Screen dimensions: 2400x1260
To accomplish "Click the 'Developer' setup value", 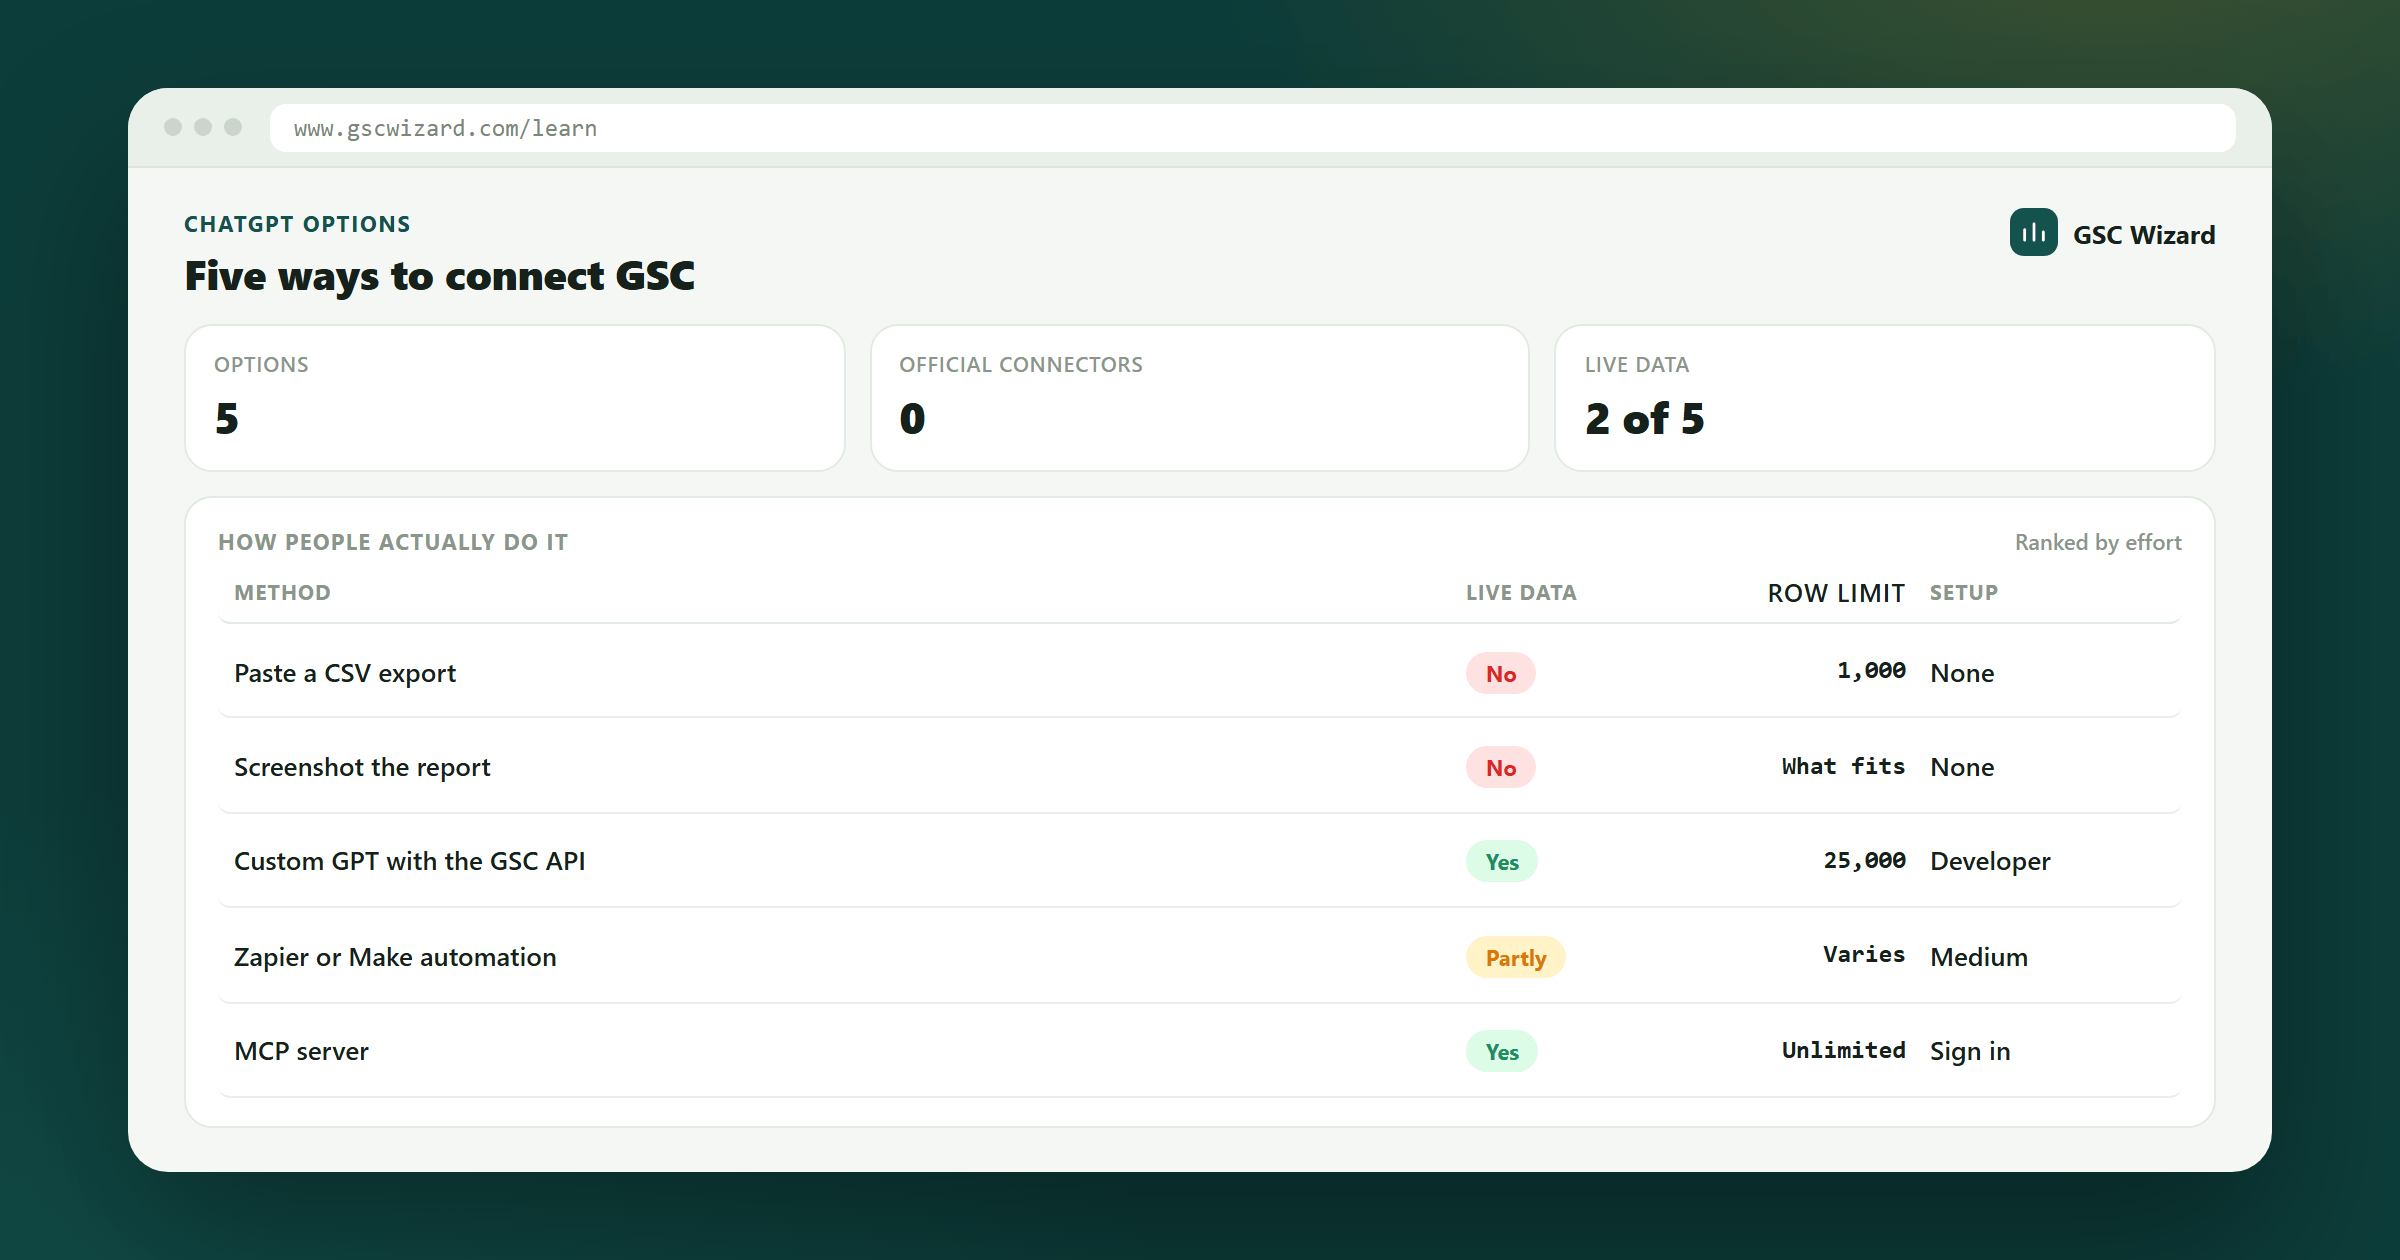I will (1990, 860).
